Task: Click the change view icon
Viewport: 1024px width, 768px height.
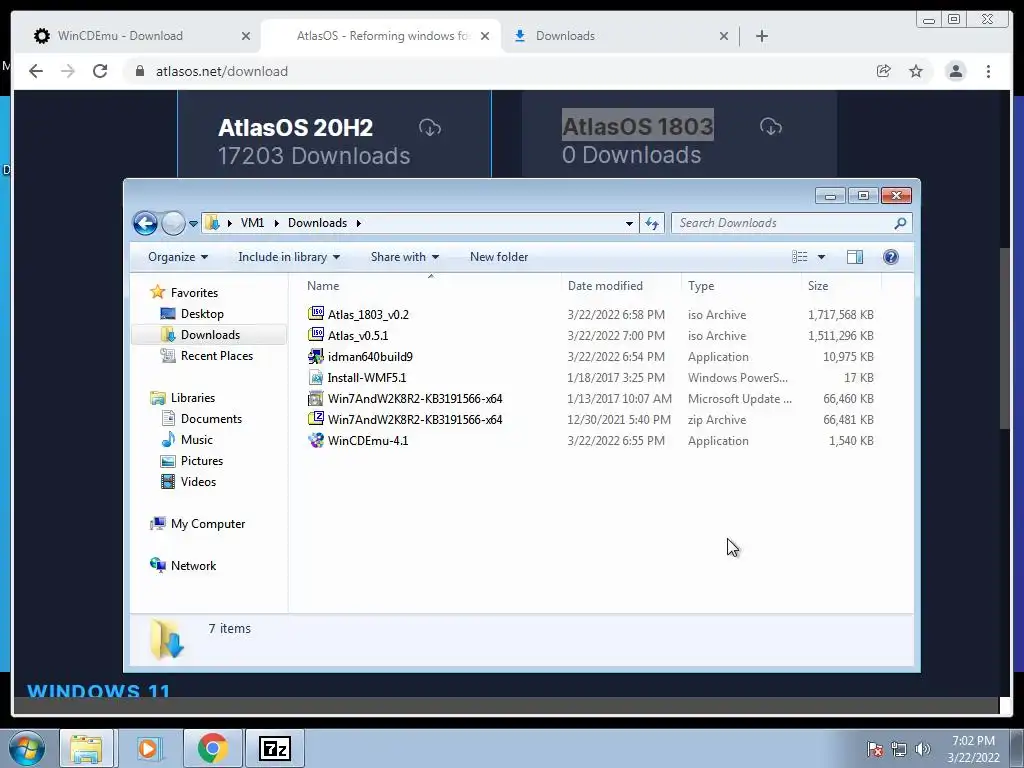Action: coord(800,257)
